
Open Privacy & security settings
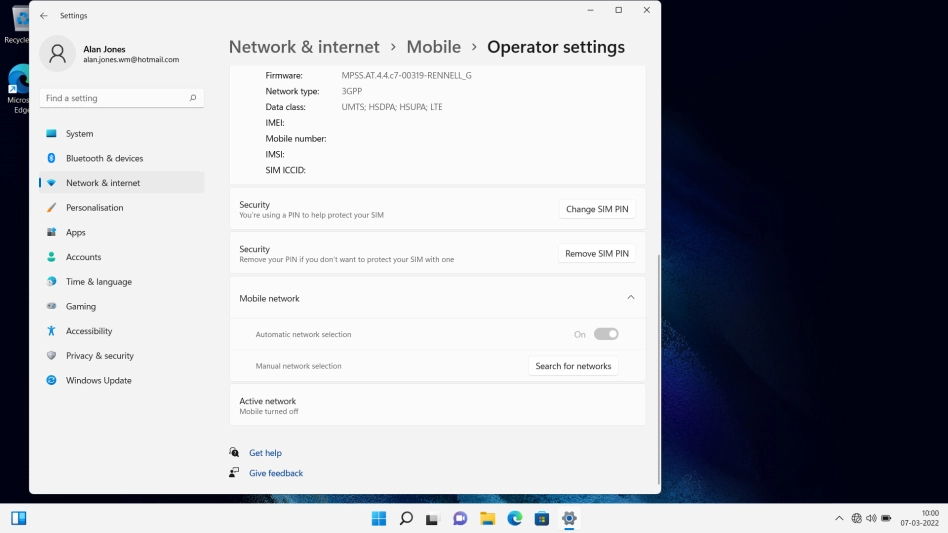pyautogui.click(x=99, y=356)
